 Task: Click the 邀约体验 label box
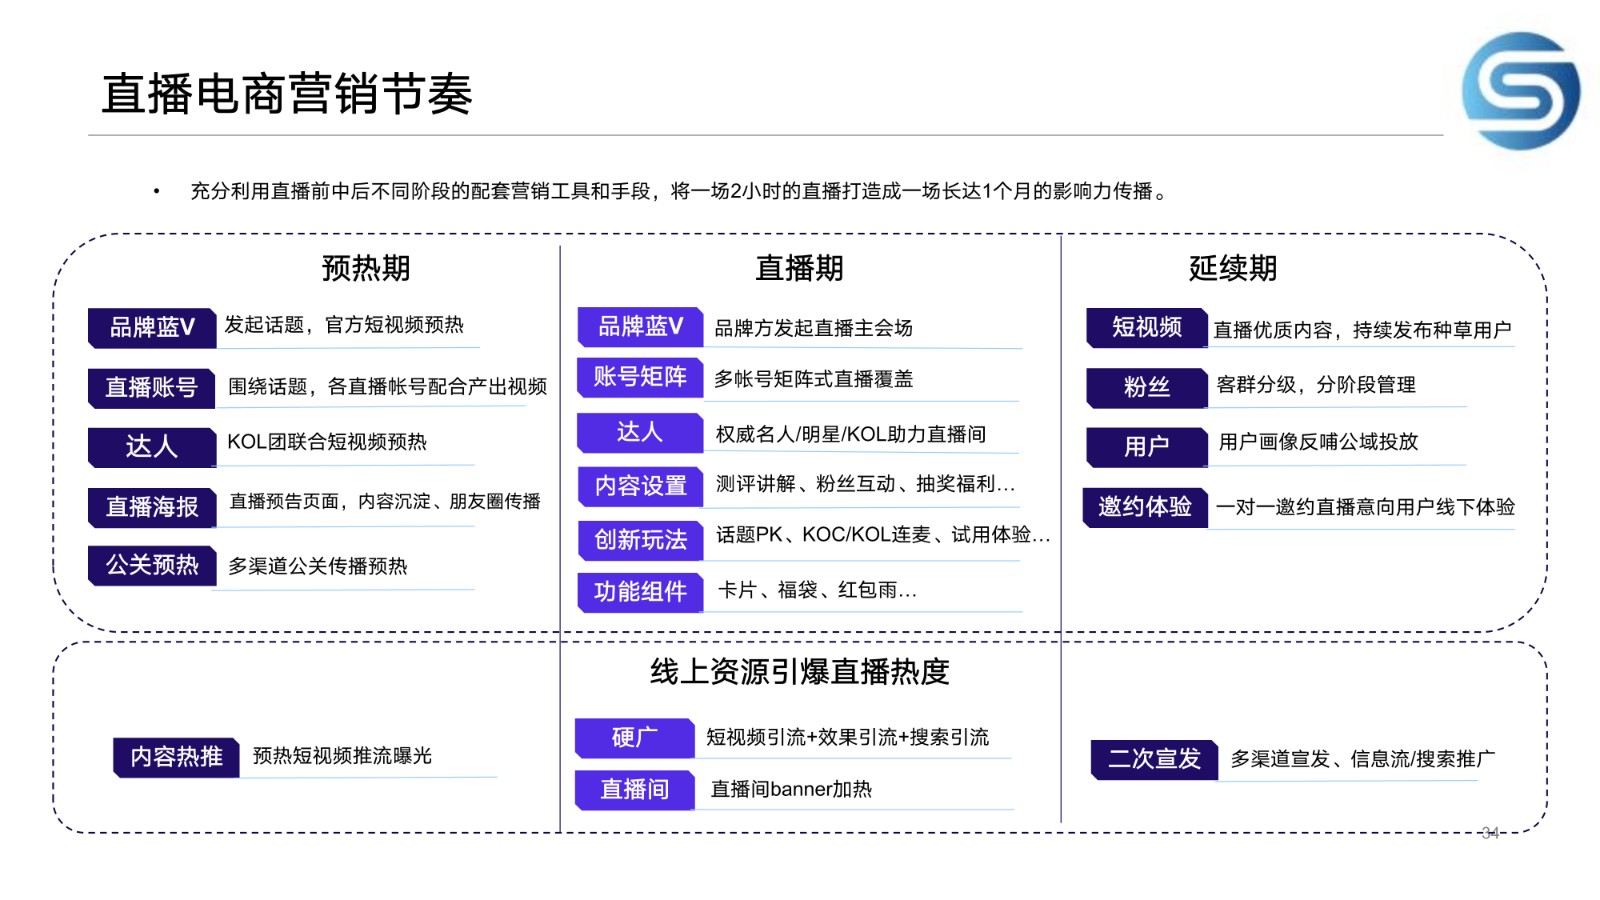pos(1145,507)
